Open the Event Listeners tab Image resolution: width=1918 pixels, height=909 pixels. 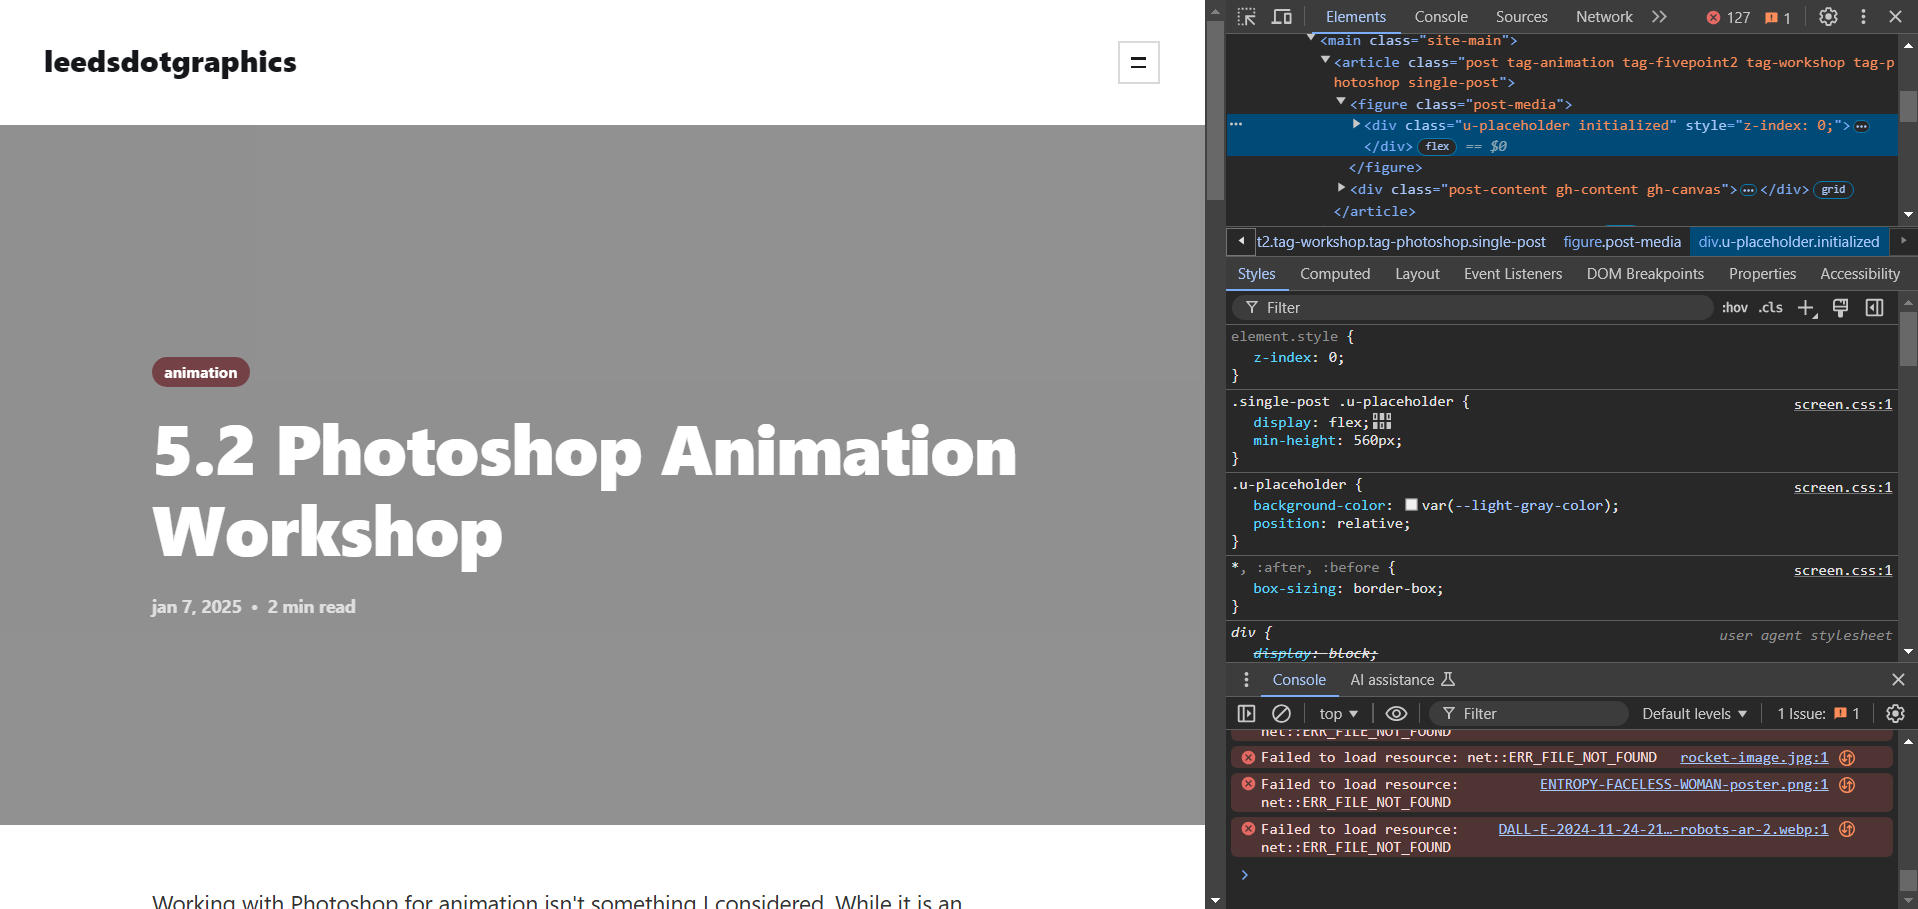click(1513, 274)
